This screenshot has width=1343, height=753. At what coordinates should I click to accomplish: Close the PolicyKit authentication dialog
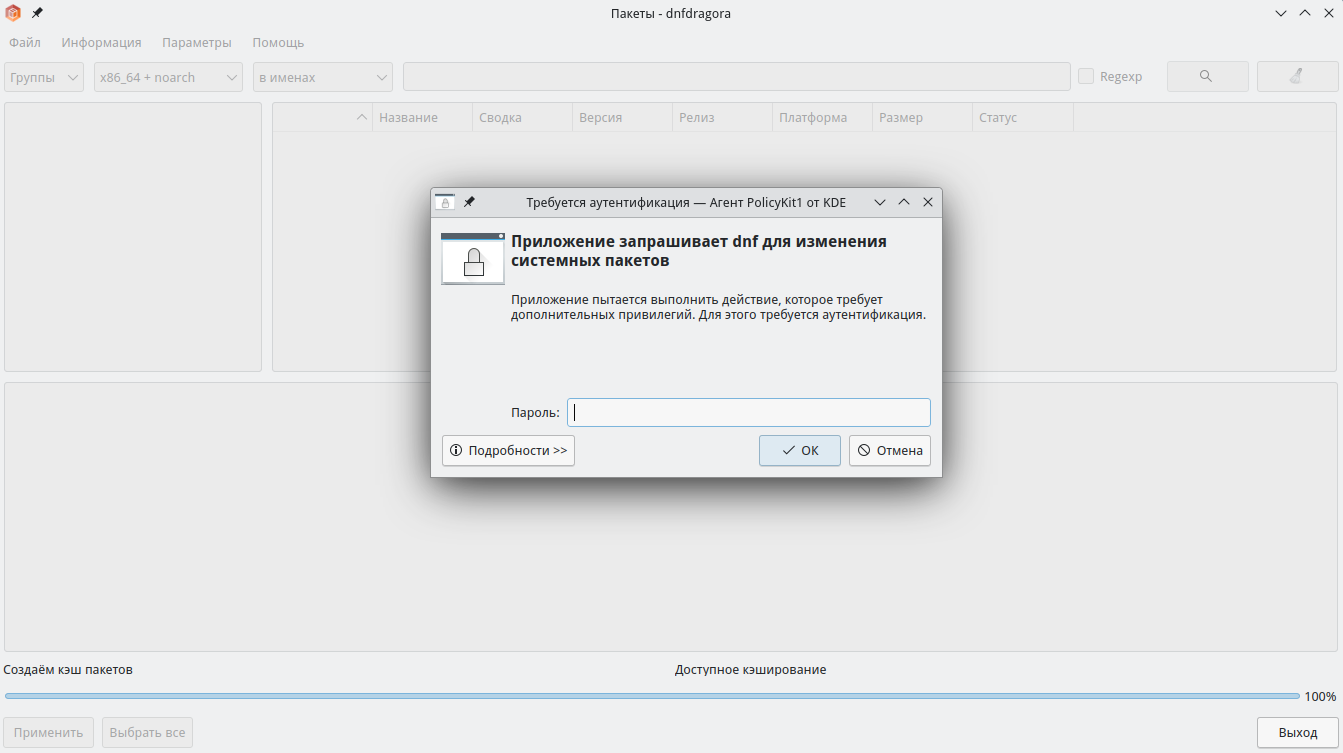pyautogui.click(x=928, y=202)
